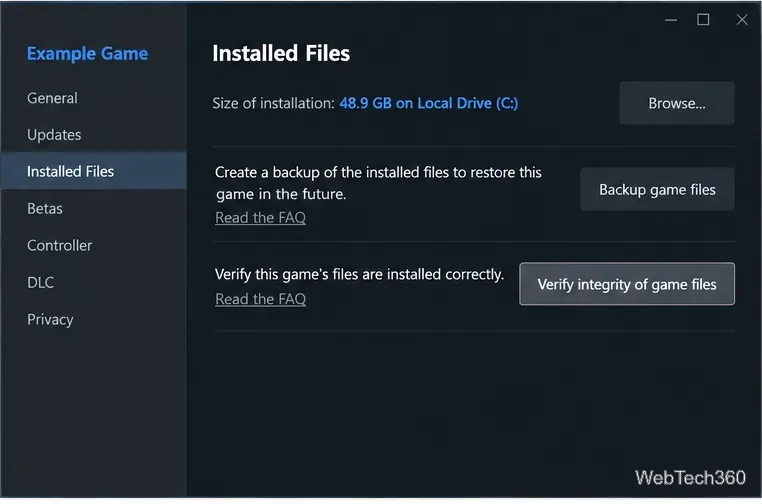Open Read the FAQ link under backup
Viewport: 762px width, 504px height.
(x=260, y=217)
